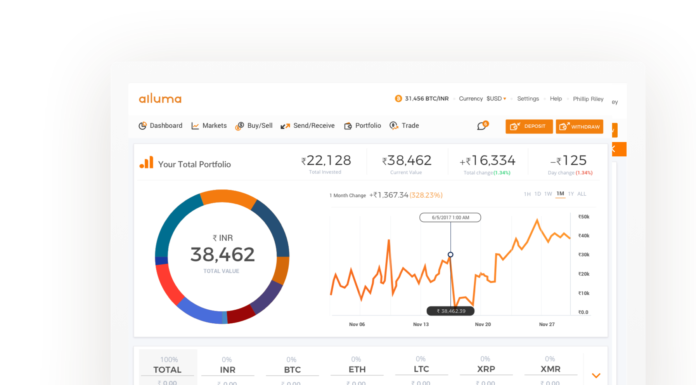Expand the asset list chevron arrow
Image resolution: width=696 pixels, height=385 pixels.
point(596,376)
